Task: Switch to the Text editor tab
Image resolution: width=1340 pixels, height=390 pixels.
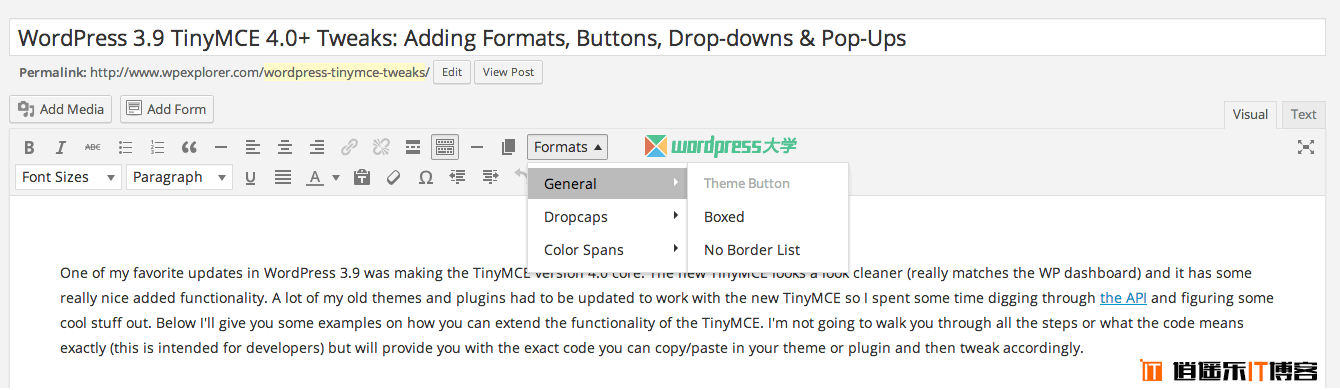Action: (x=1304, y=115)
